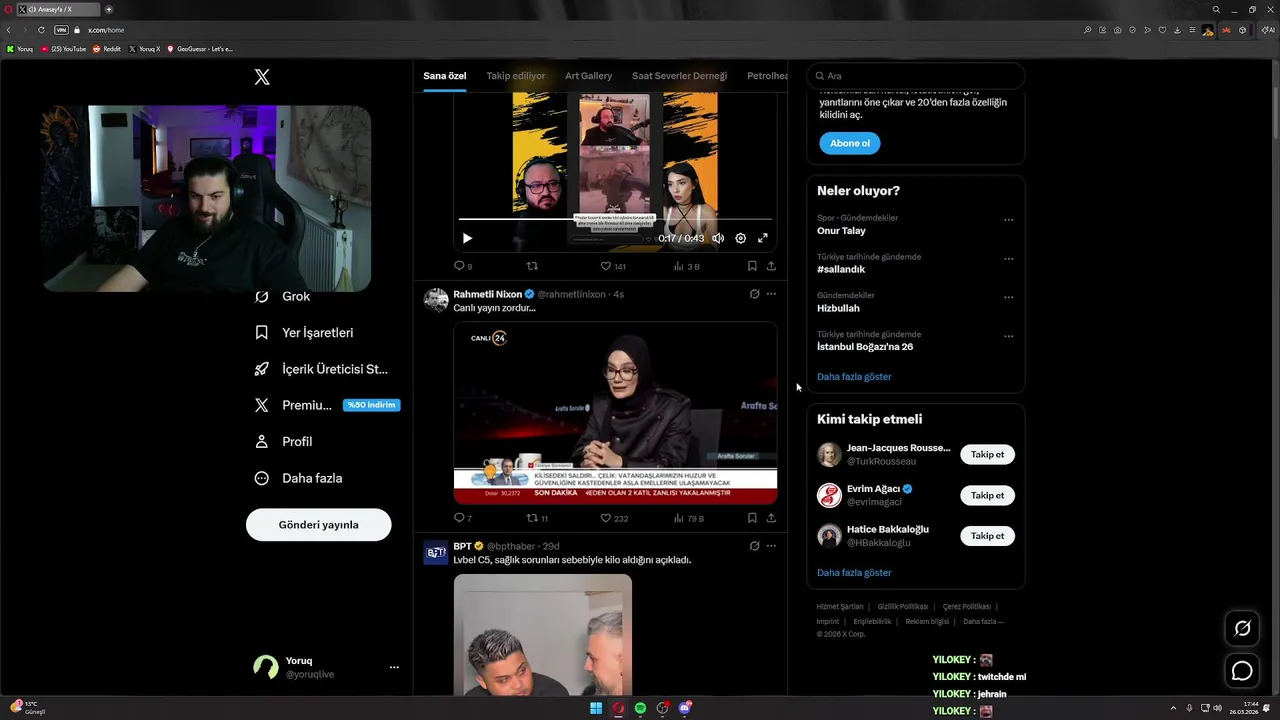Click Abone ol button
Image resolution: width=1280 pixels, height=720 pixels.
tap(850, 143)
